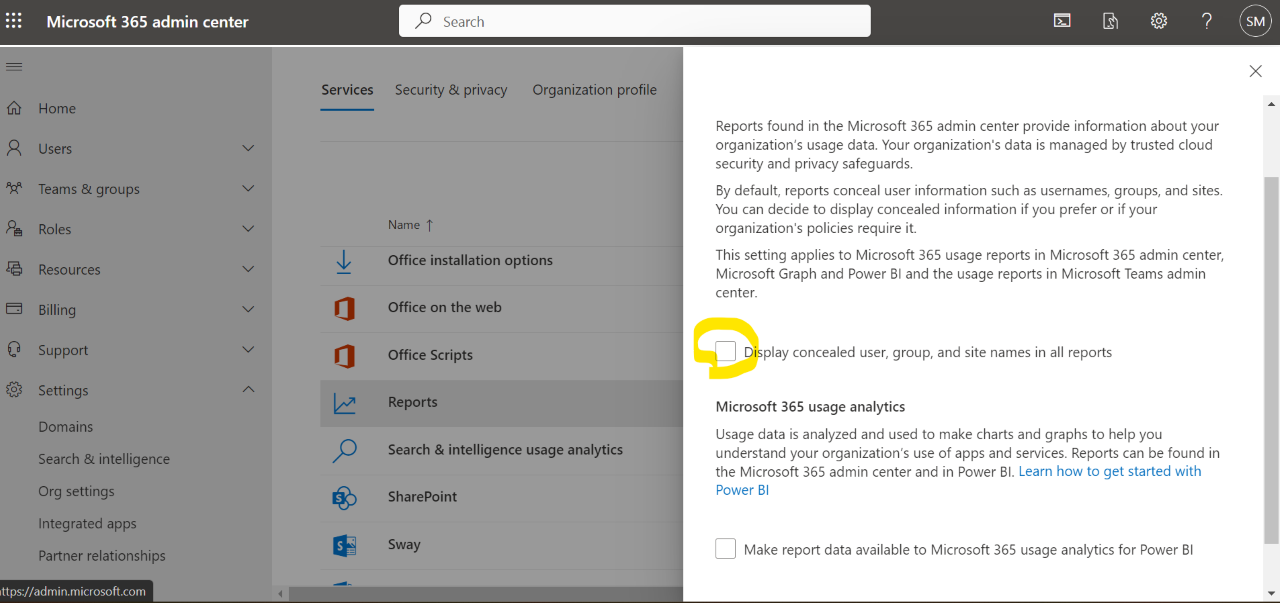Open Domains under Settings
Viewport: 1280px width, 603px height.
66,426
